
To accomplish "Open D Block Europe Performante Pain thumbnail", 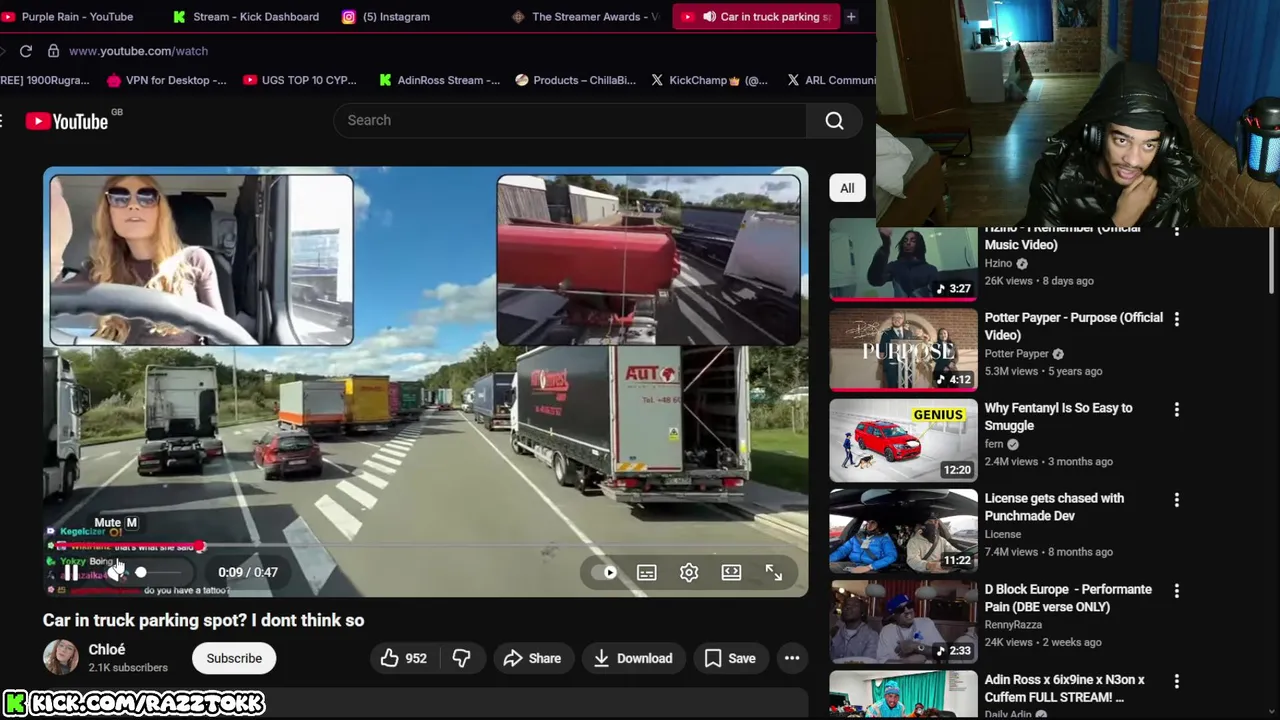I will (903, 621).
